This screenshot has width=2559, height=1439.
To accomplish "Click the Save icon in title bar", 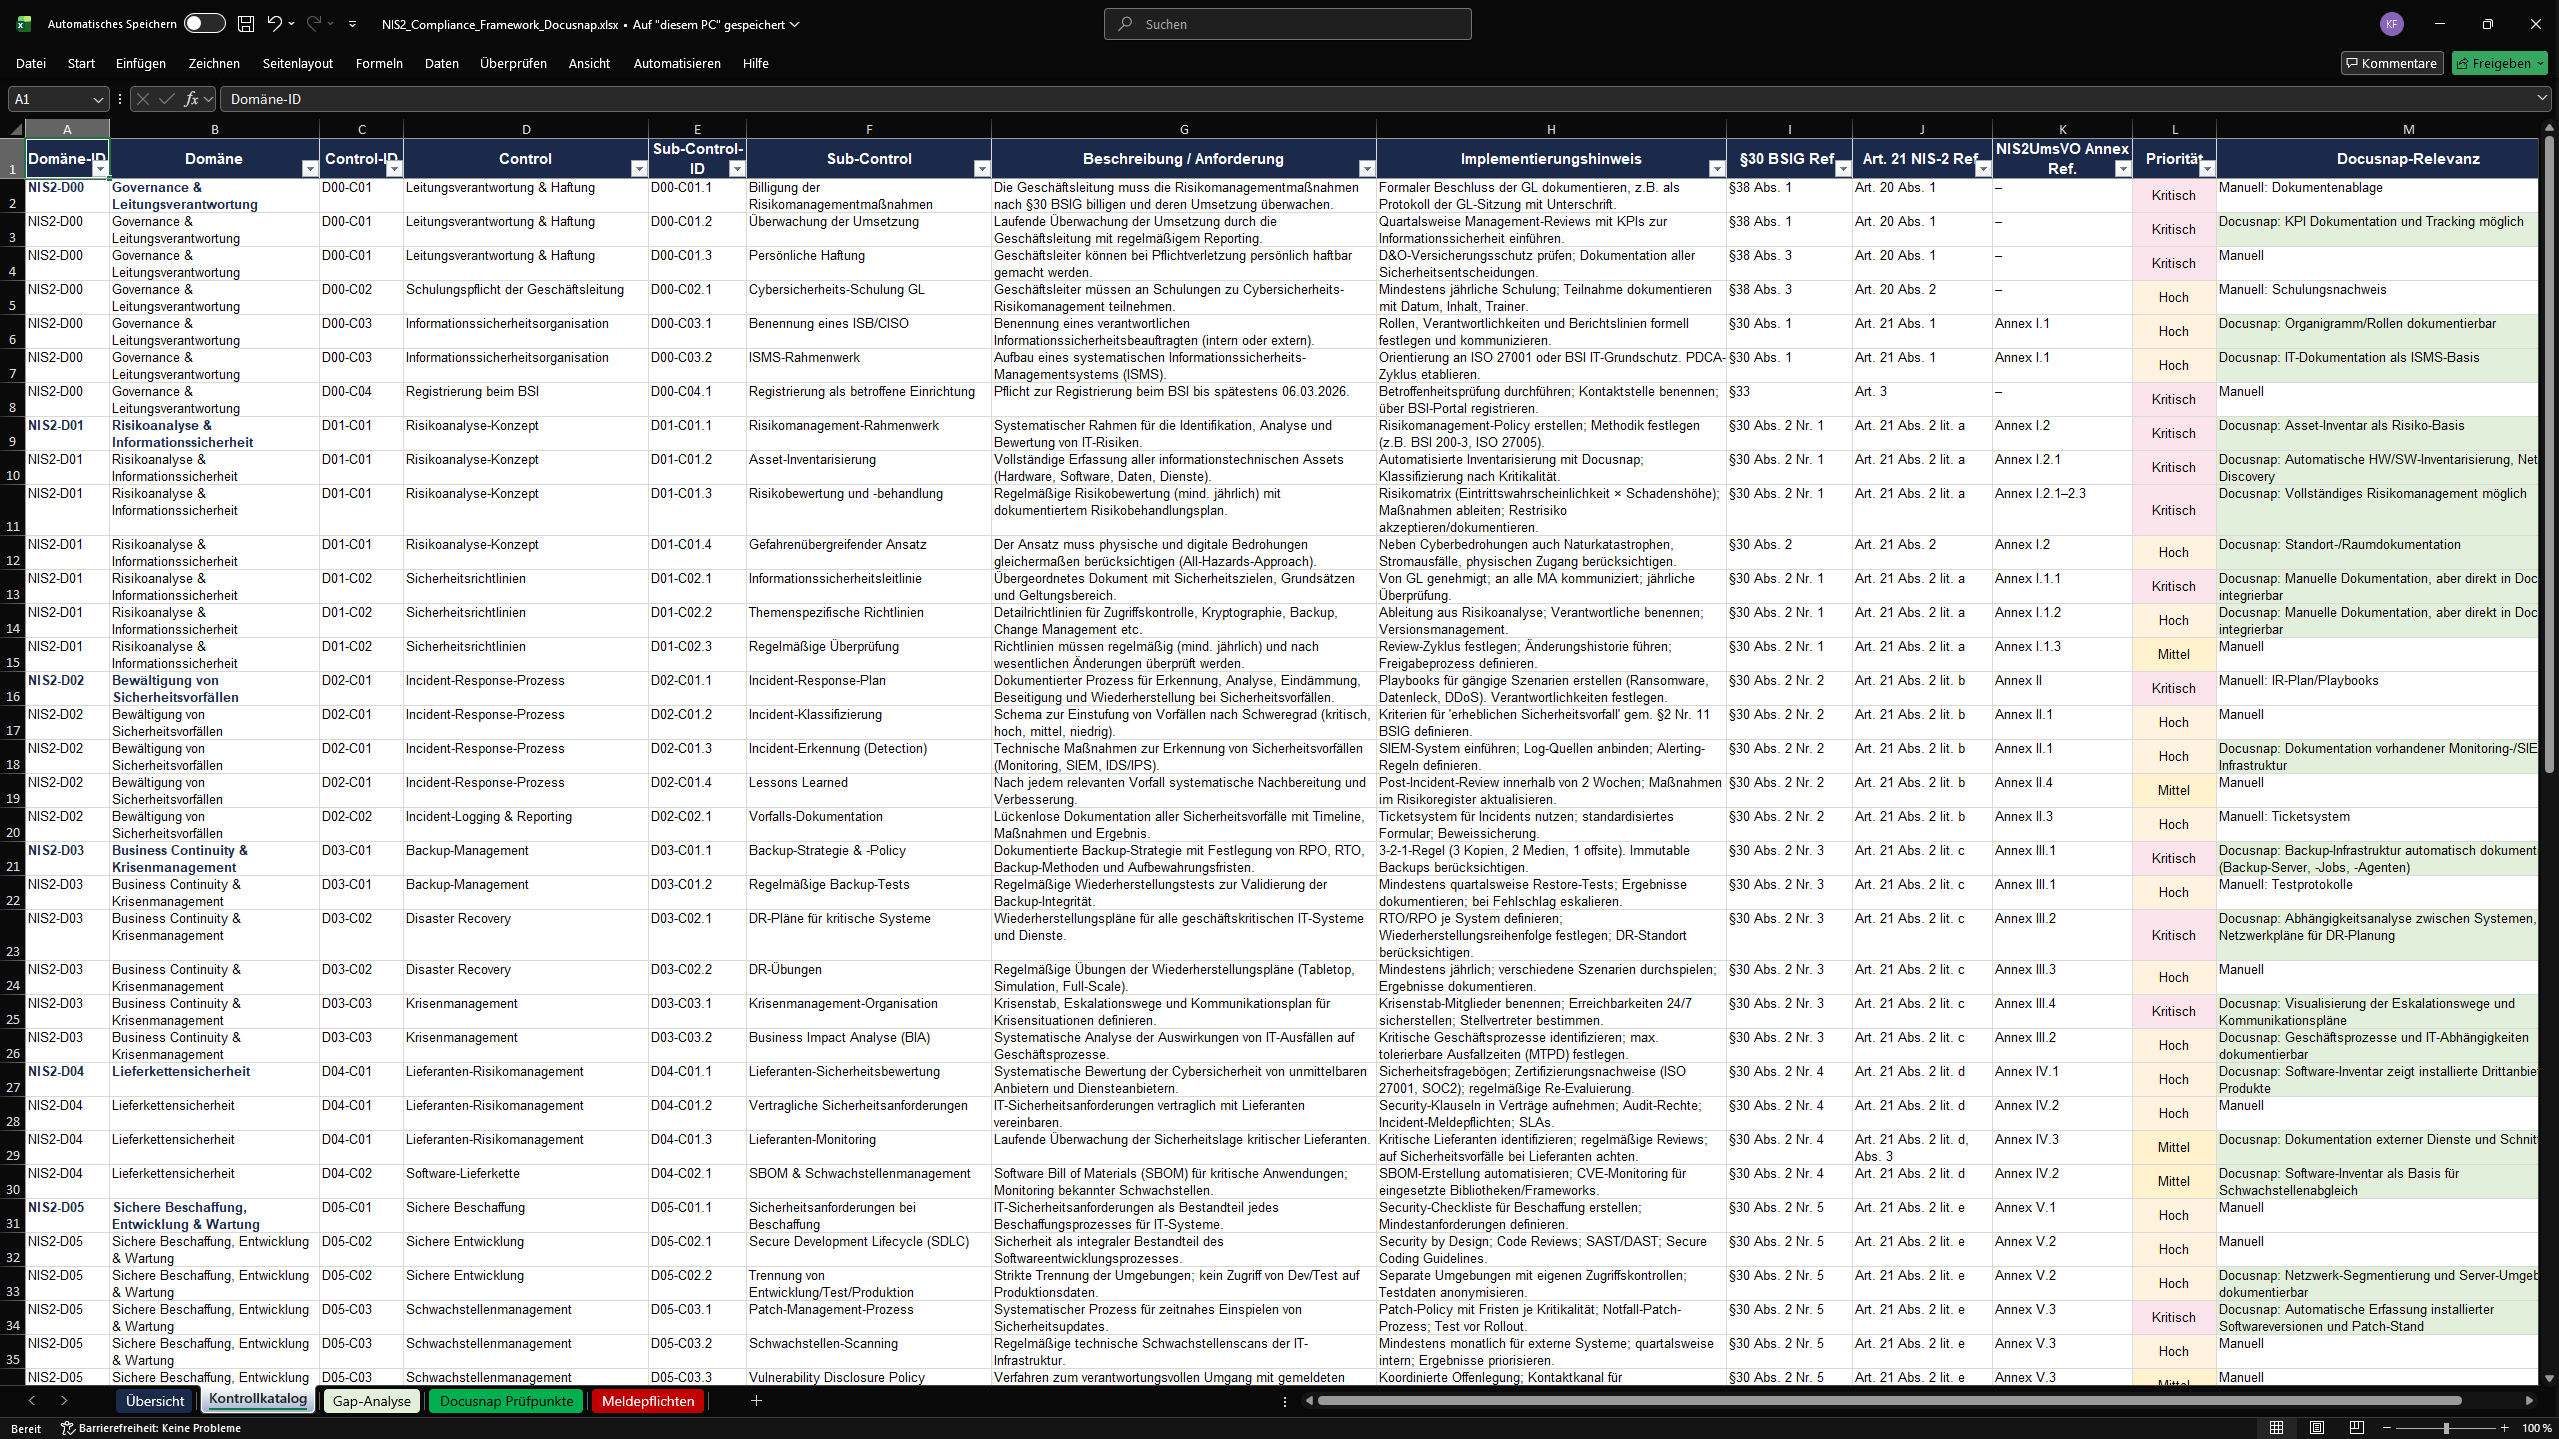I will click(x=246, y=24).
